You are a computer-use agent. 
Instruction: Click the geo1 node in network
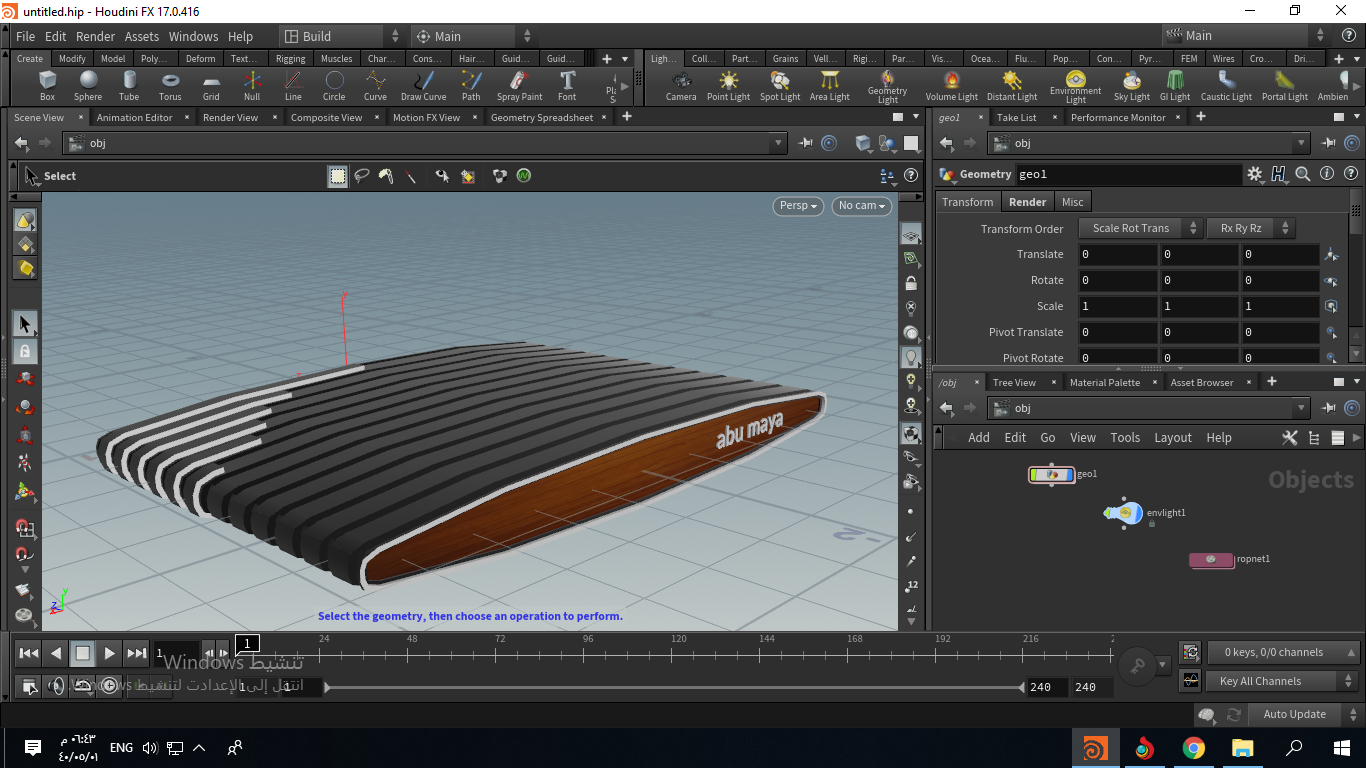(x=1051, y=474)
